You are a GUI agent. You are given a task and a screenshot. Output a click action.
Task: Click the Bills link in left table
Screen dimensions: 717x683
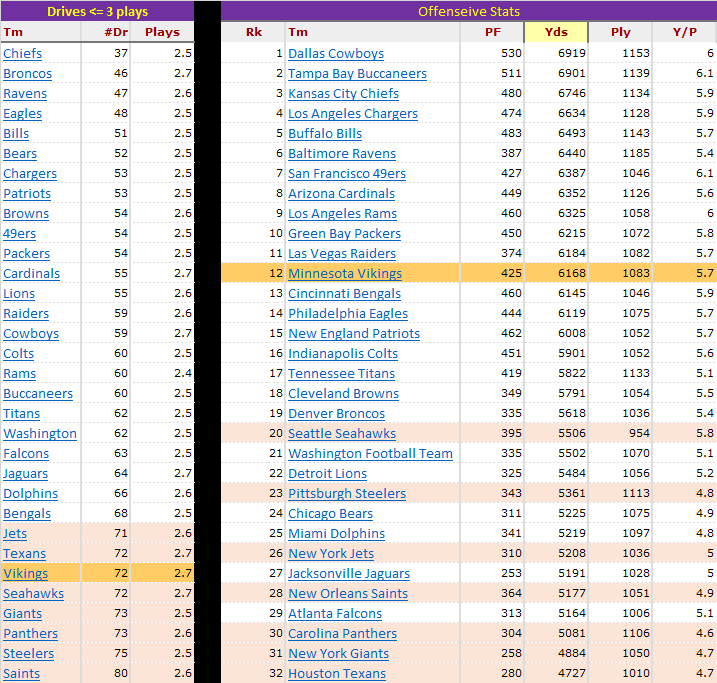click(16, 133)
